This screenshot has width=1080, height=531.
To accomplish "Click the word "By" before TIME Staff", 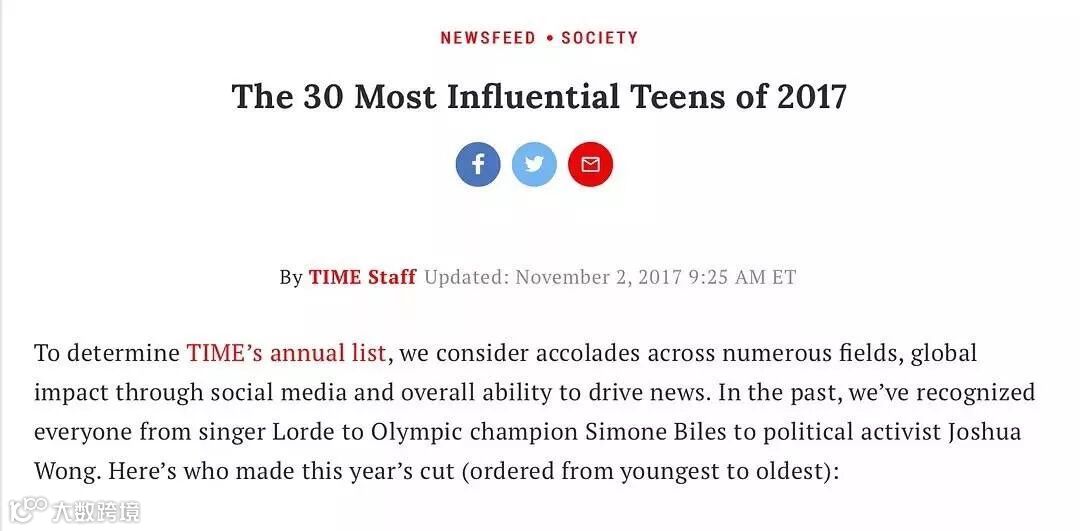I will click(x=291, y=277).
